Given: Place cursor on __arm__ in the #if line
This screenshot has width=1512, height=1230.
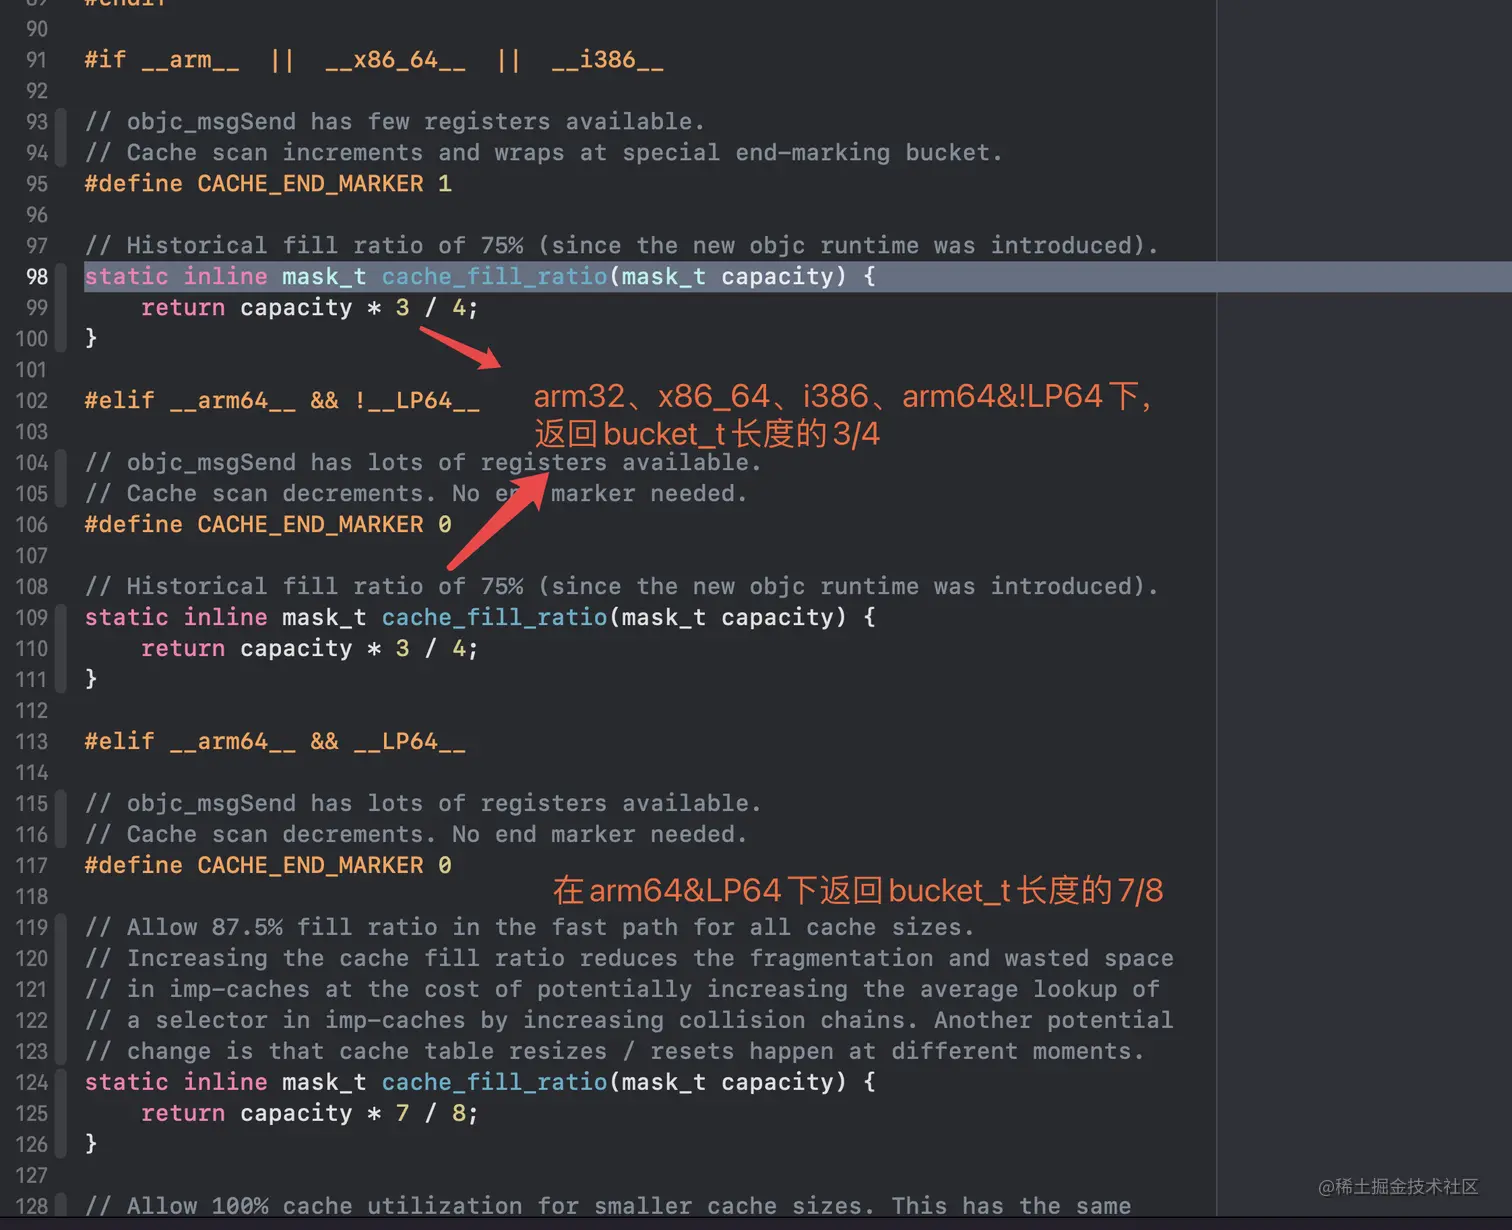Looking at the screenshot, I should [x=190, y=60].
